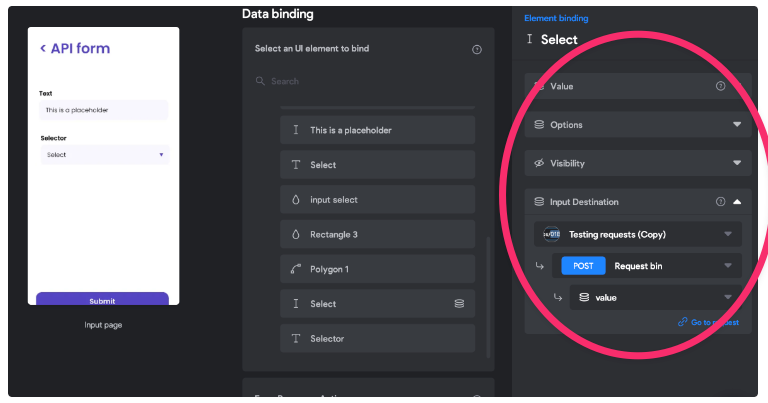
Task: Click the Submit button in the preview
Action: click(102, 299)
